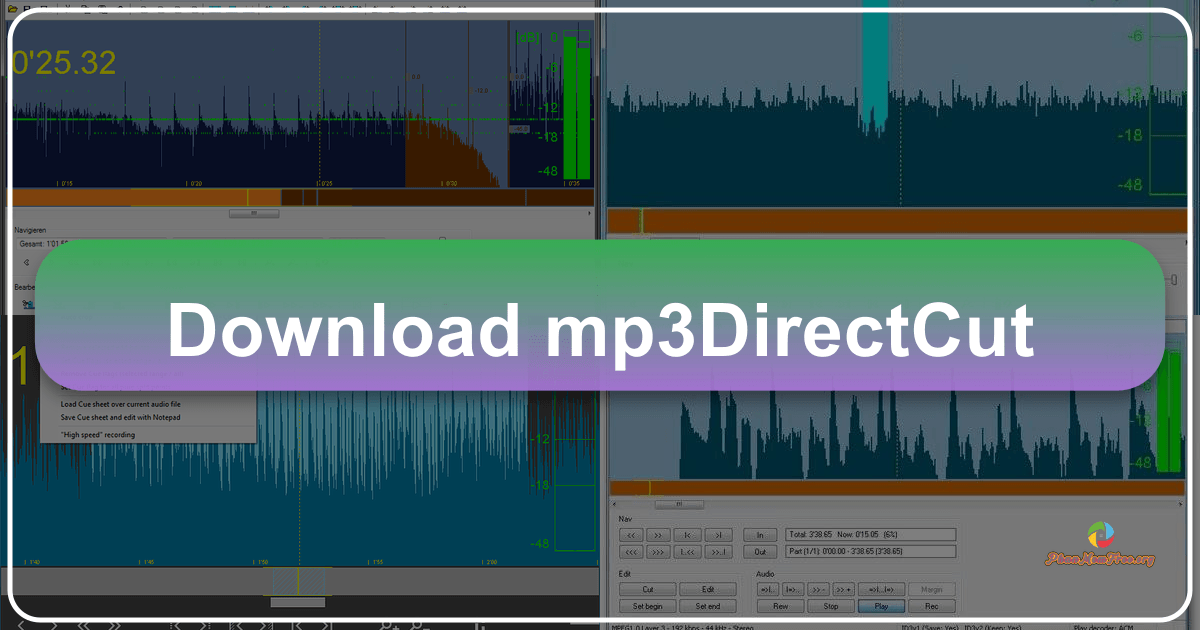Click the position slider under the top waveform
This screenshot has height=630, width=1200.
click(x=253, y=212)
